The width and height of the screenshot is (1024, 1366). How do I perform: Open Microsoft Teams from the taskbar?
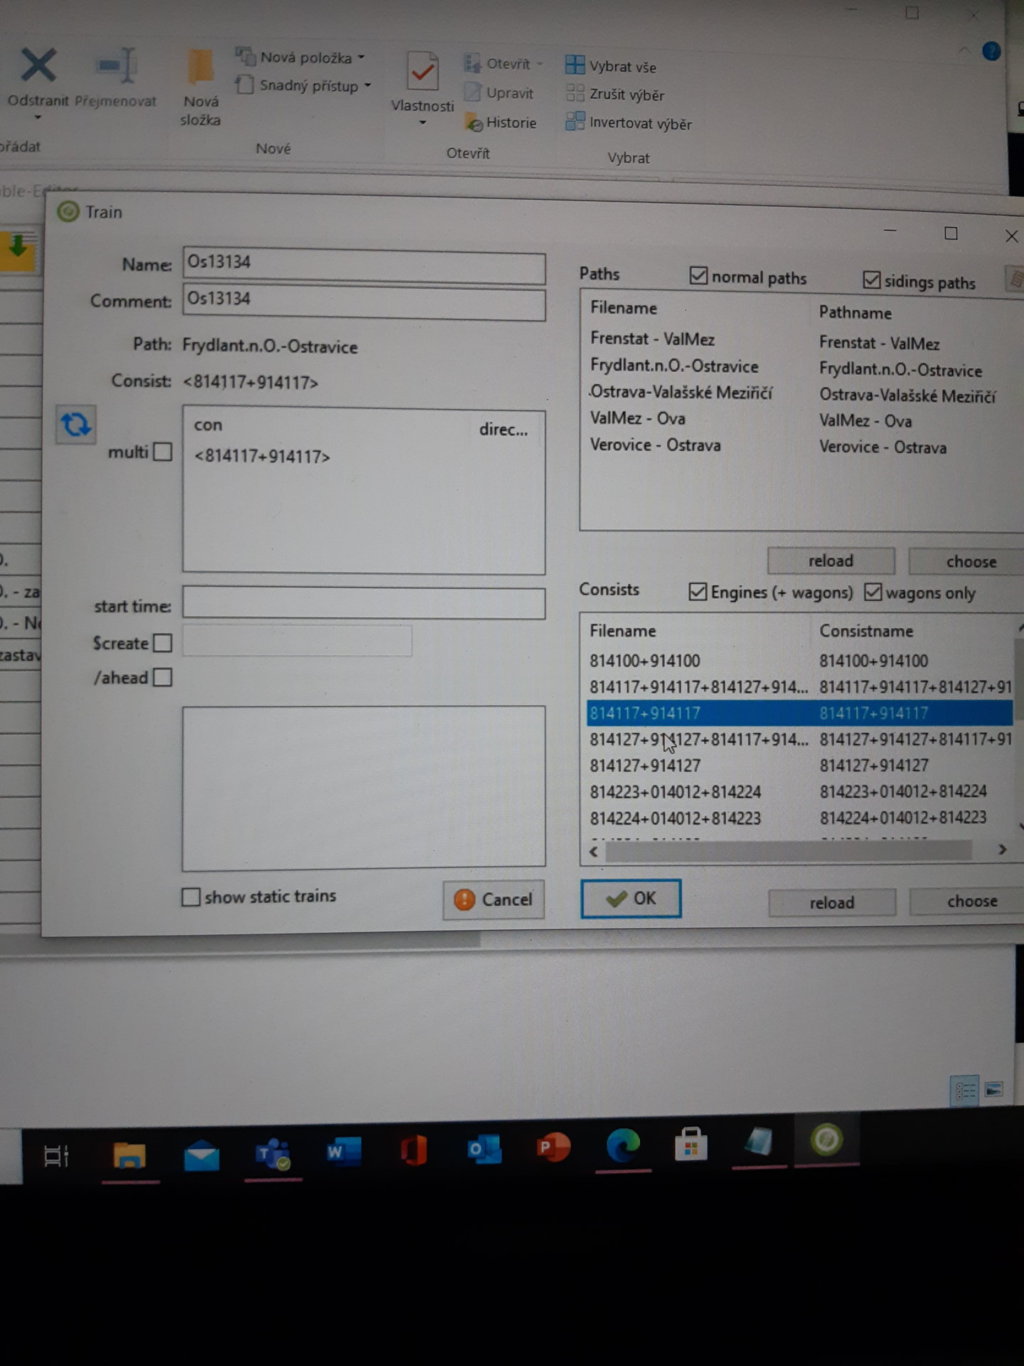tap(272, 1154)
